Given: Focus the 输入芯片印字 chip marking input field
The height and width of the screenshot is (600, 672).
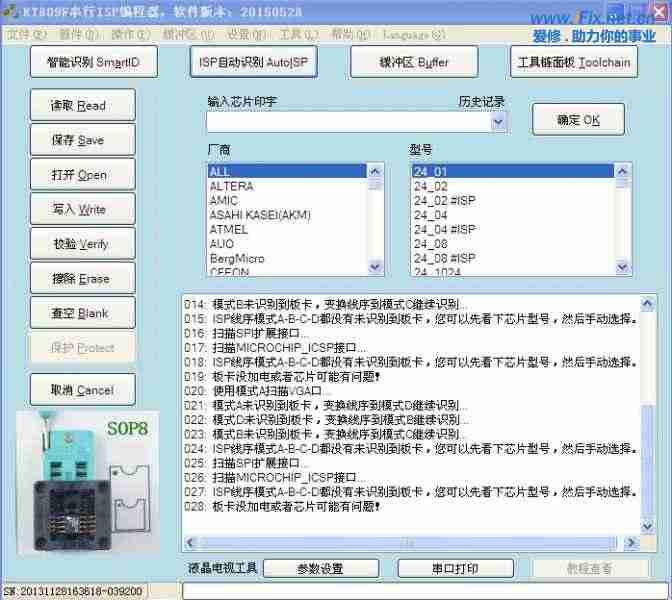Looking at the screenshot, I should tap(349, 123).
